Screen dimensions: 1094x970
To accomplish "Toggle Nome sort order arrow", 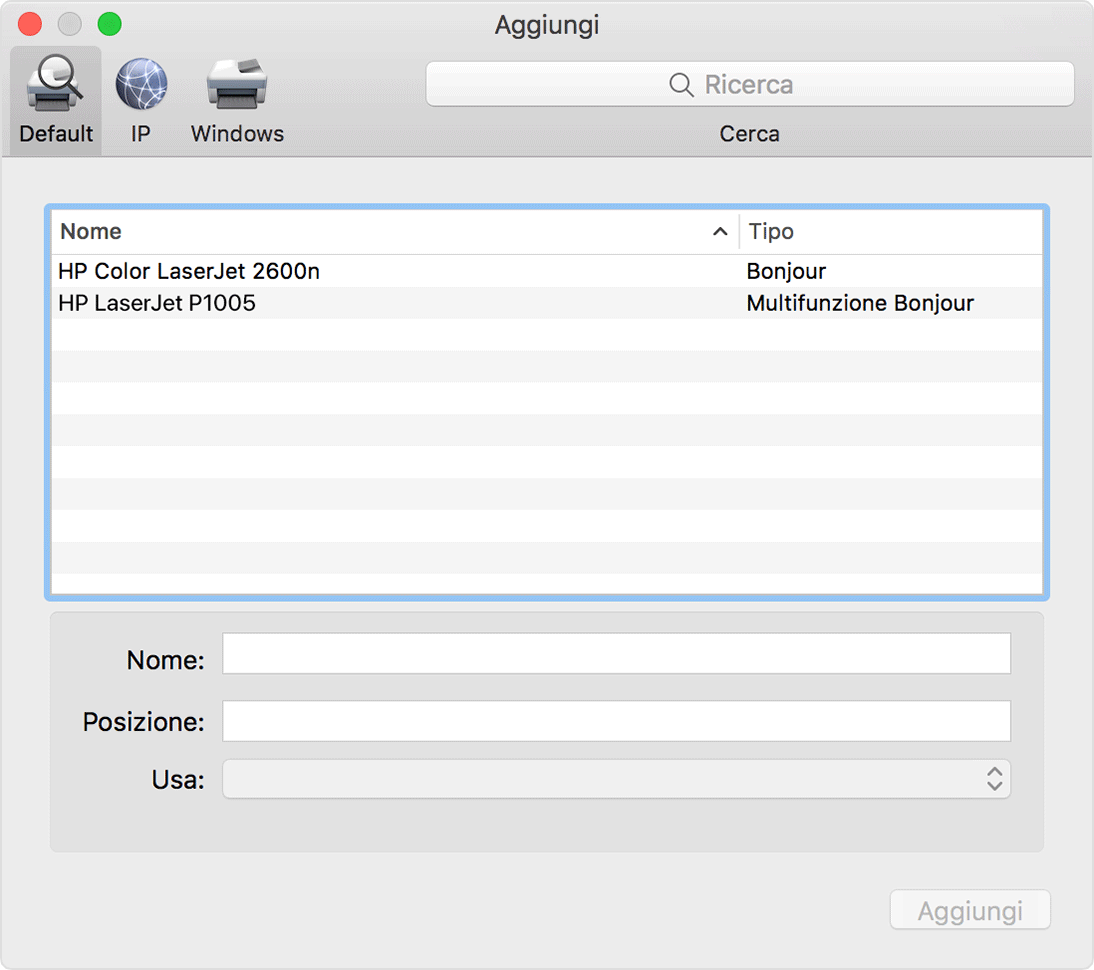I will point(720,232).
